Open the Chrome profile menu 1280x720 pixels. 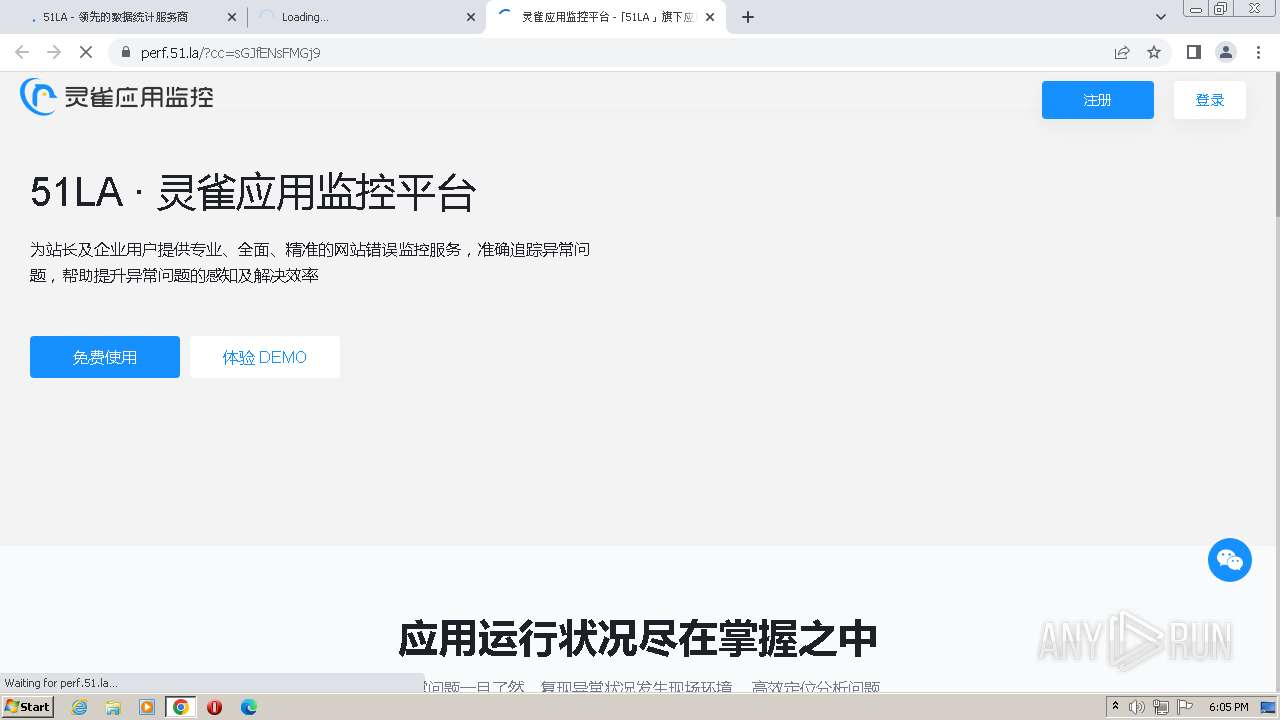pyautogui.click(x=1225, y=52)
